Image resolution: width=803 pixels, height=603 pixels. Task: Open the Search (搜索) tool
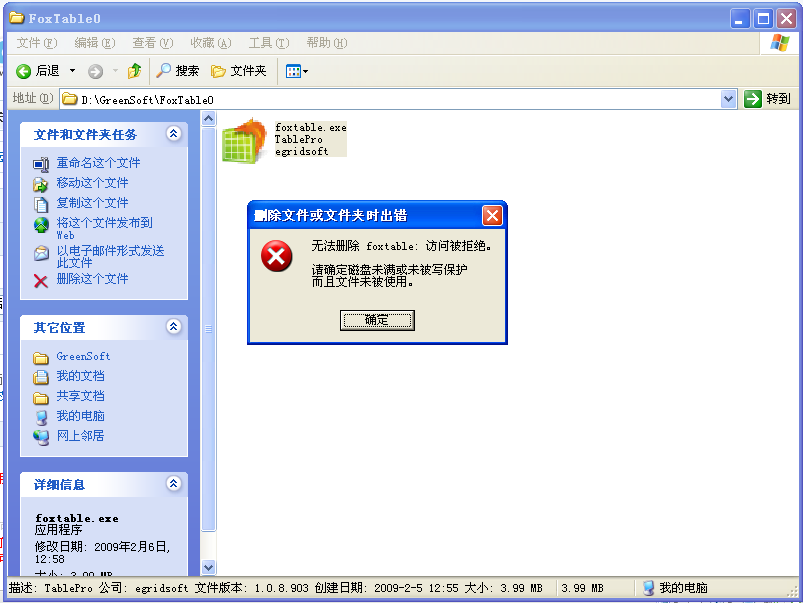(177, 71)
